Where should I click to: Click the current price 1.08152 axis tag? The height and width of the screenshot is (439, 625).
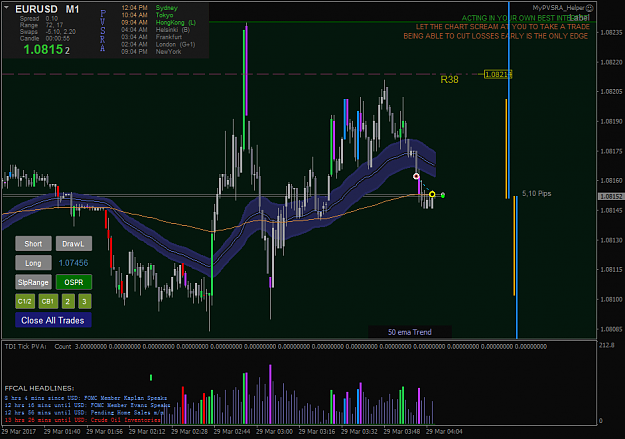click(611, 197)
